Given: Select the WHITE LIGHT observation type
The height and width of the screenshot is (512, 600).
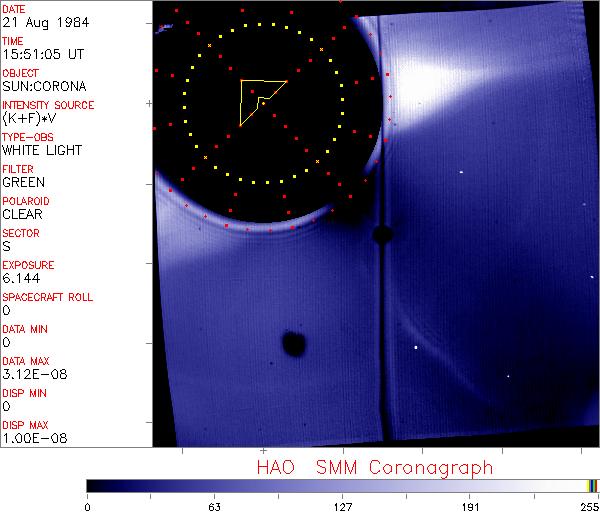Looking at the screenshot, I should [42, 150].
